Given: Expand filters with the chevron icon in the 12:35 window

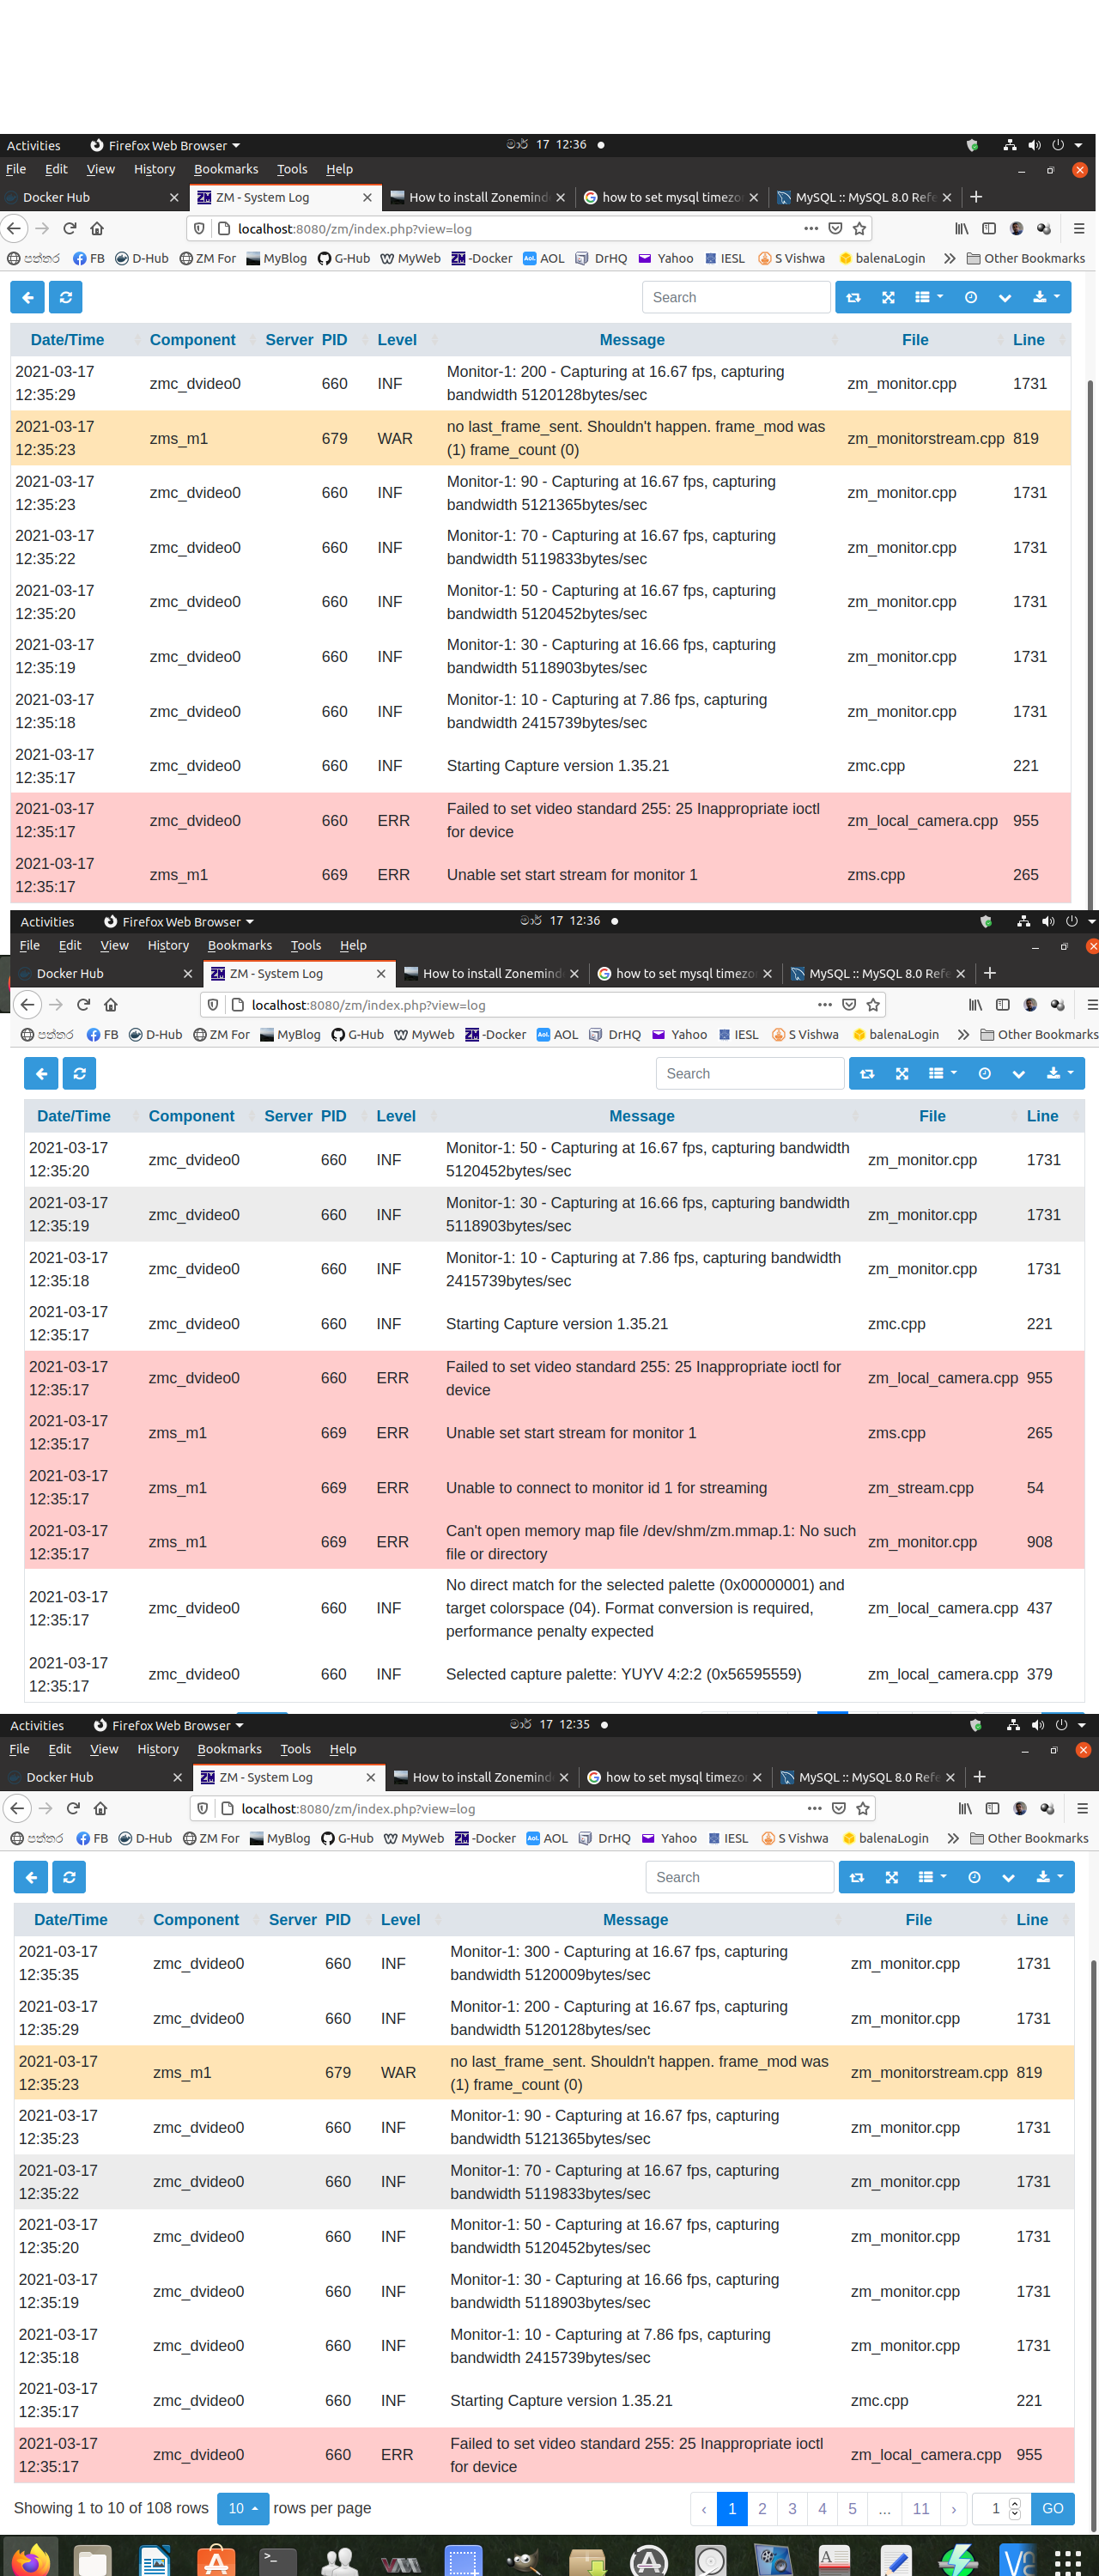Looking at the screenshot, I should point(1008,1877).
